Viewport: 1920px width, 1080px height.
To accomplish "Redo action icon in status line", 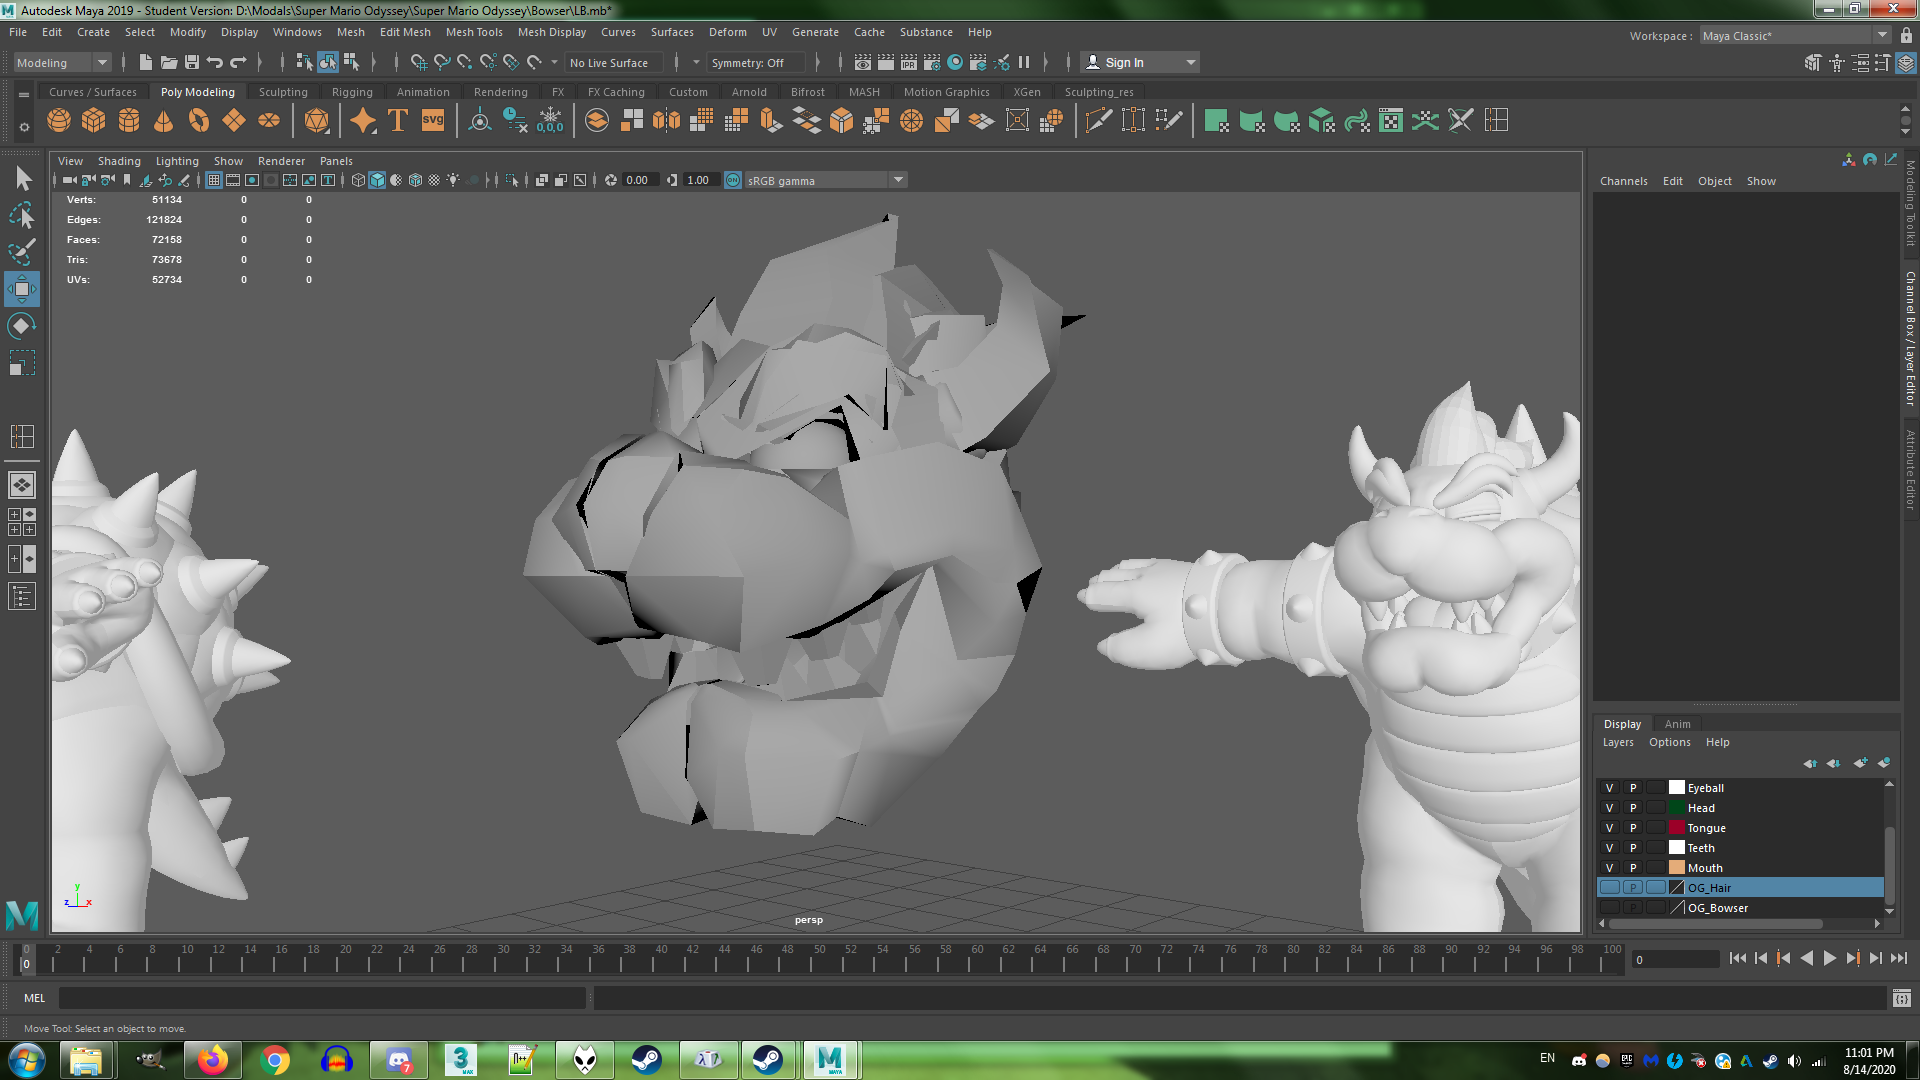I will 238,62.
